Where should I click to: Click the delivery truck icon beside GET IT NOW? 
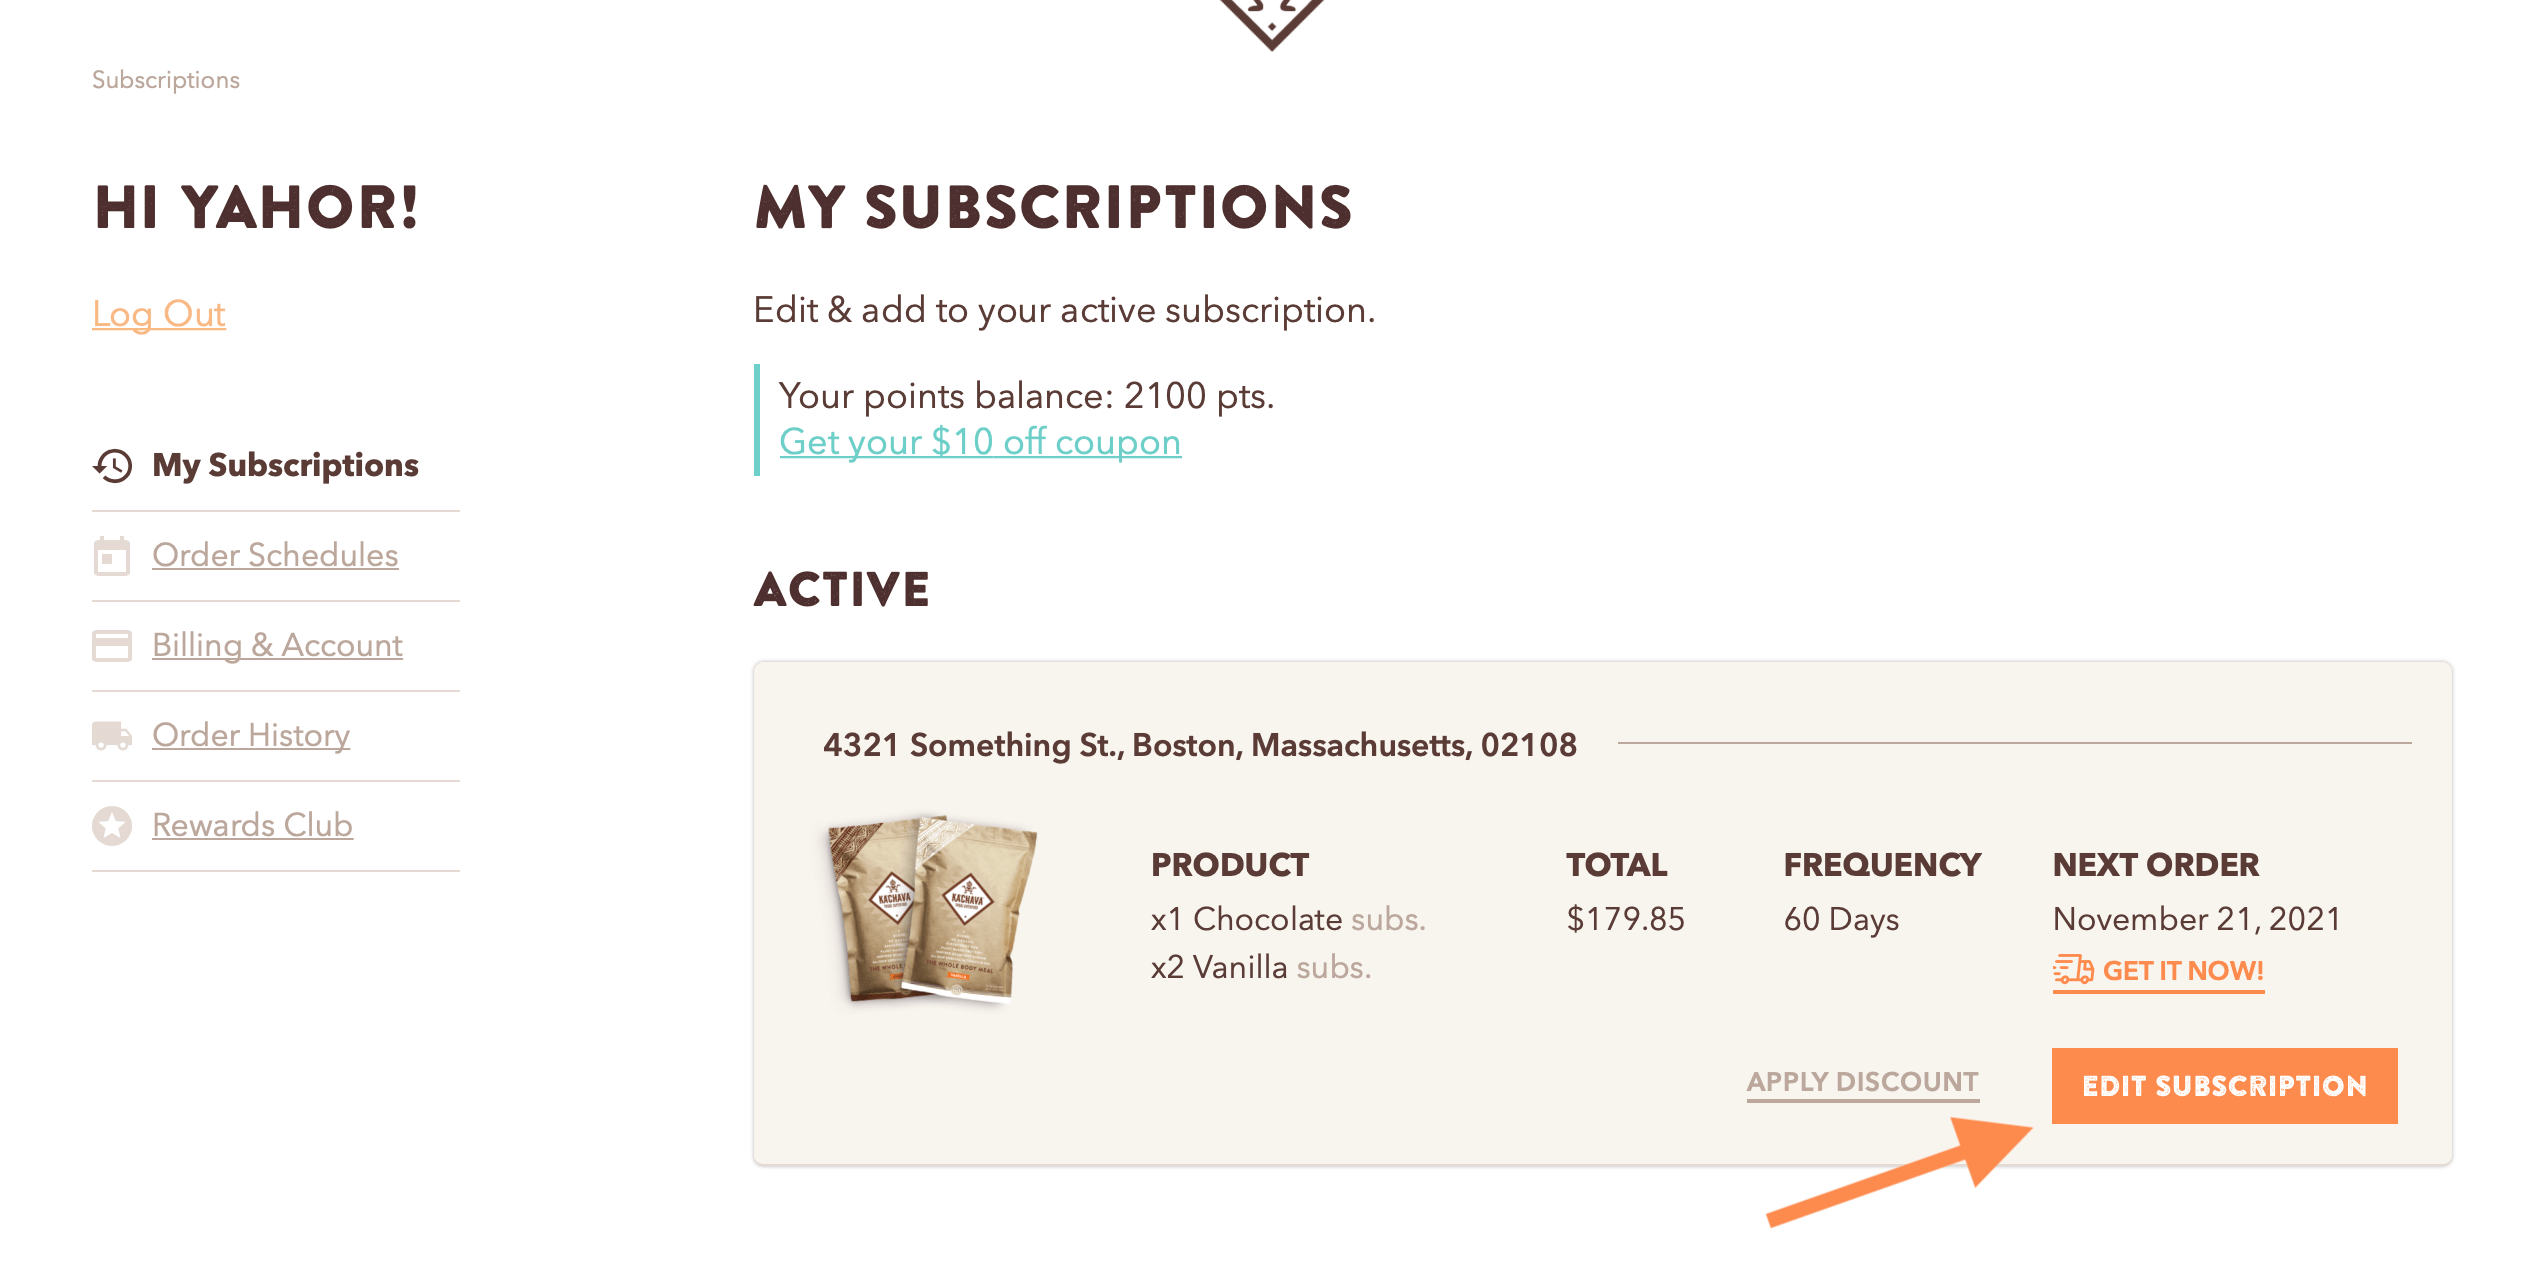pyautogui.click(x=2075, y=968)
